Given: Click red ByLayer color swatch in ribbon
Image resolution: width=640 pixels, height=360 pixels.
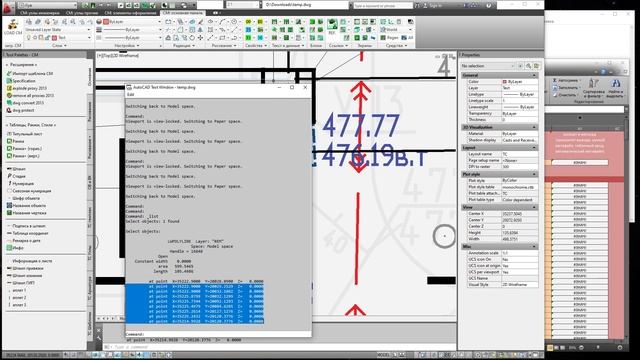Looking at the screenshot, I should point(106,22).
